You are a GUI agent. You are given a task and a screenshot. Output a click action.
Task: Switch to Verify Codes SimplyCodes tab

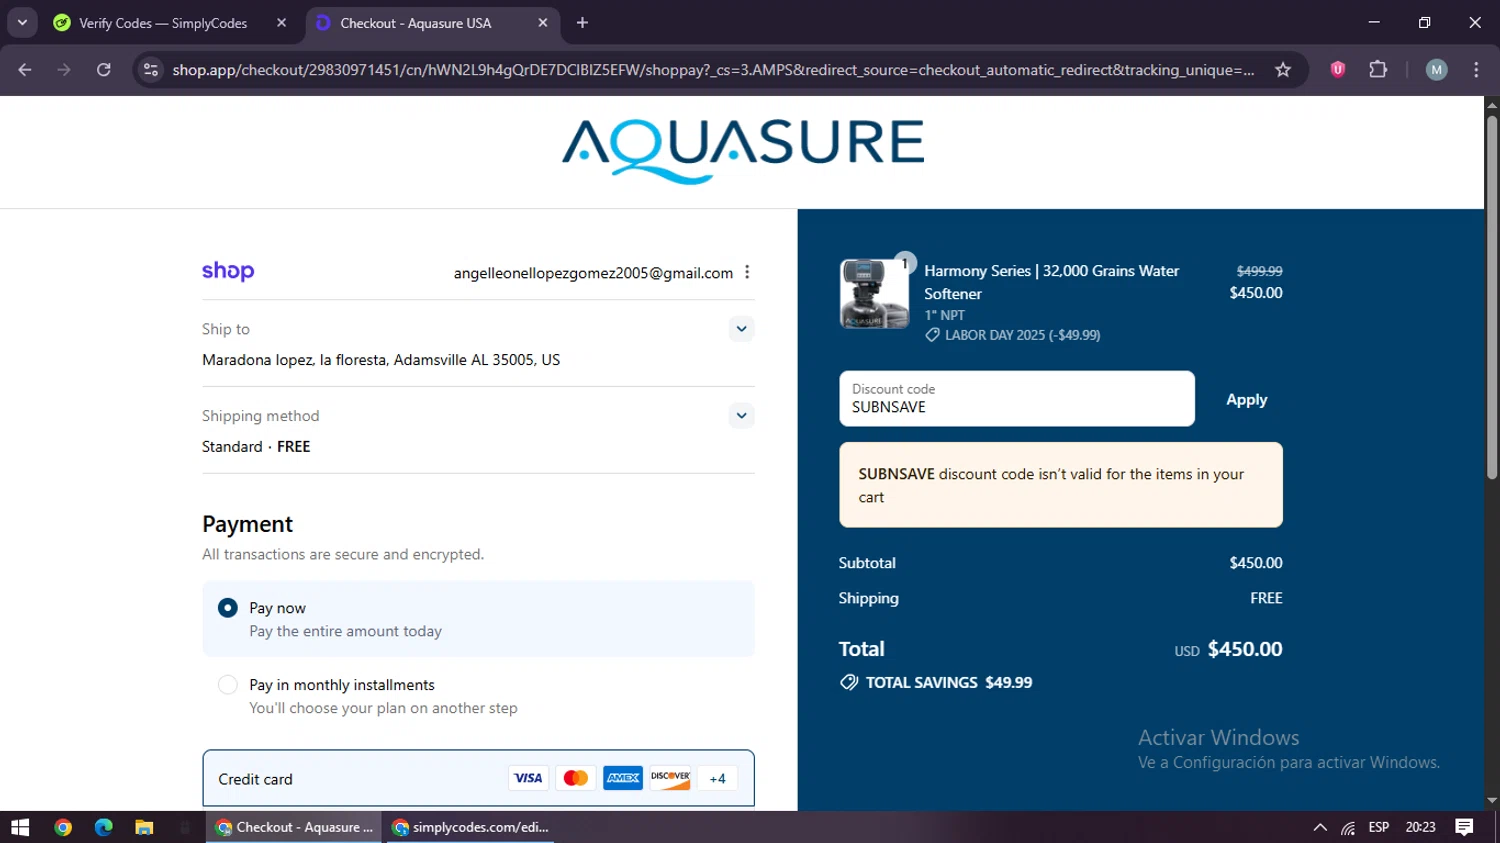click(x=163, y=23)
